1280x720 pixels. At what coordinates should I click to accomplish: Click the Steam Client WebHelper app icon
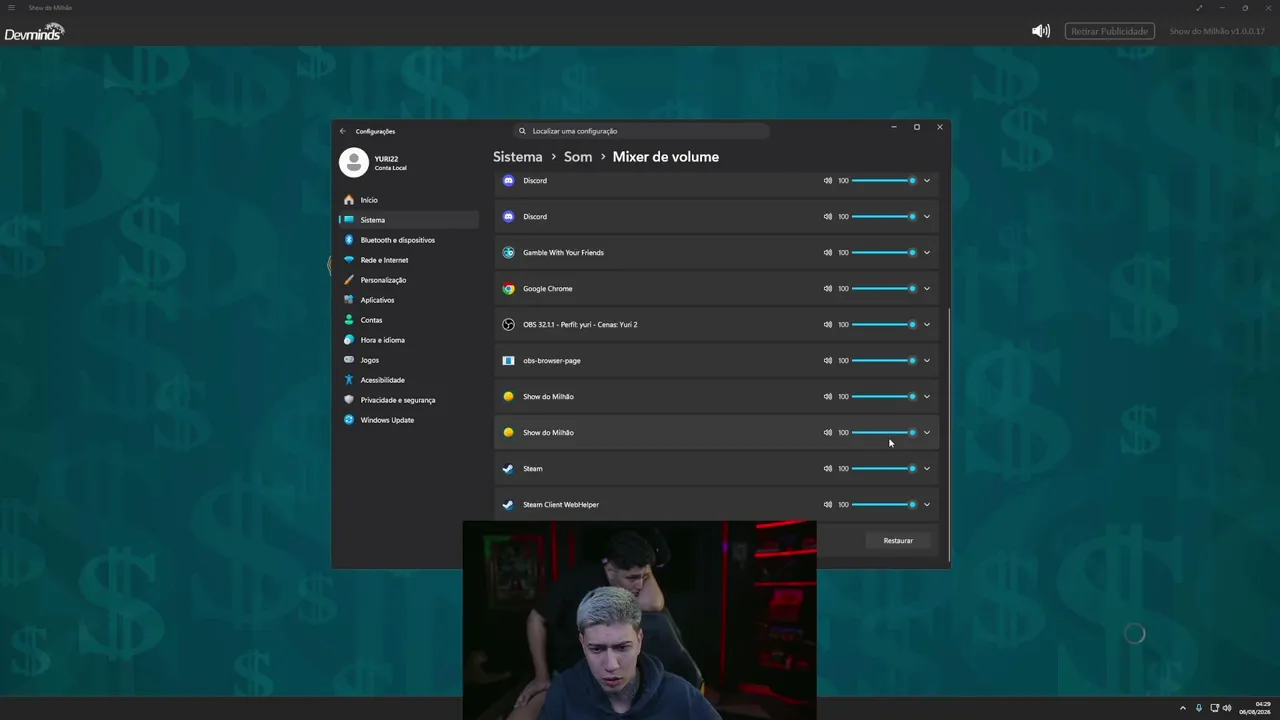(508, 505)
